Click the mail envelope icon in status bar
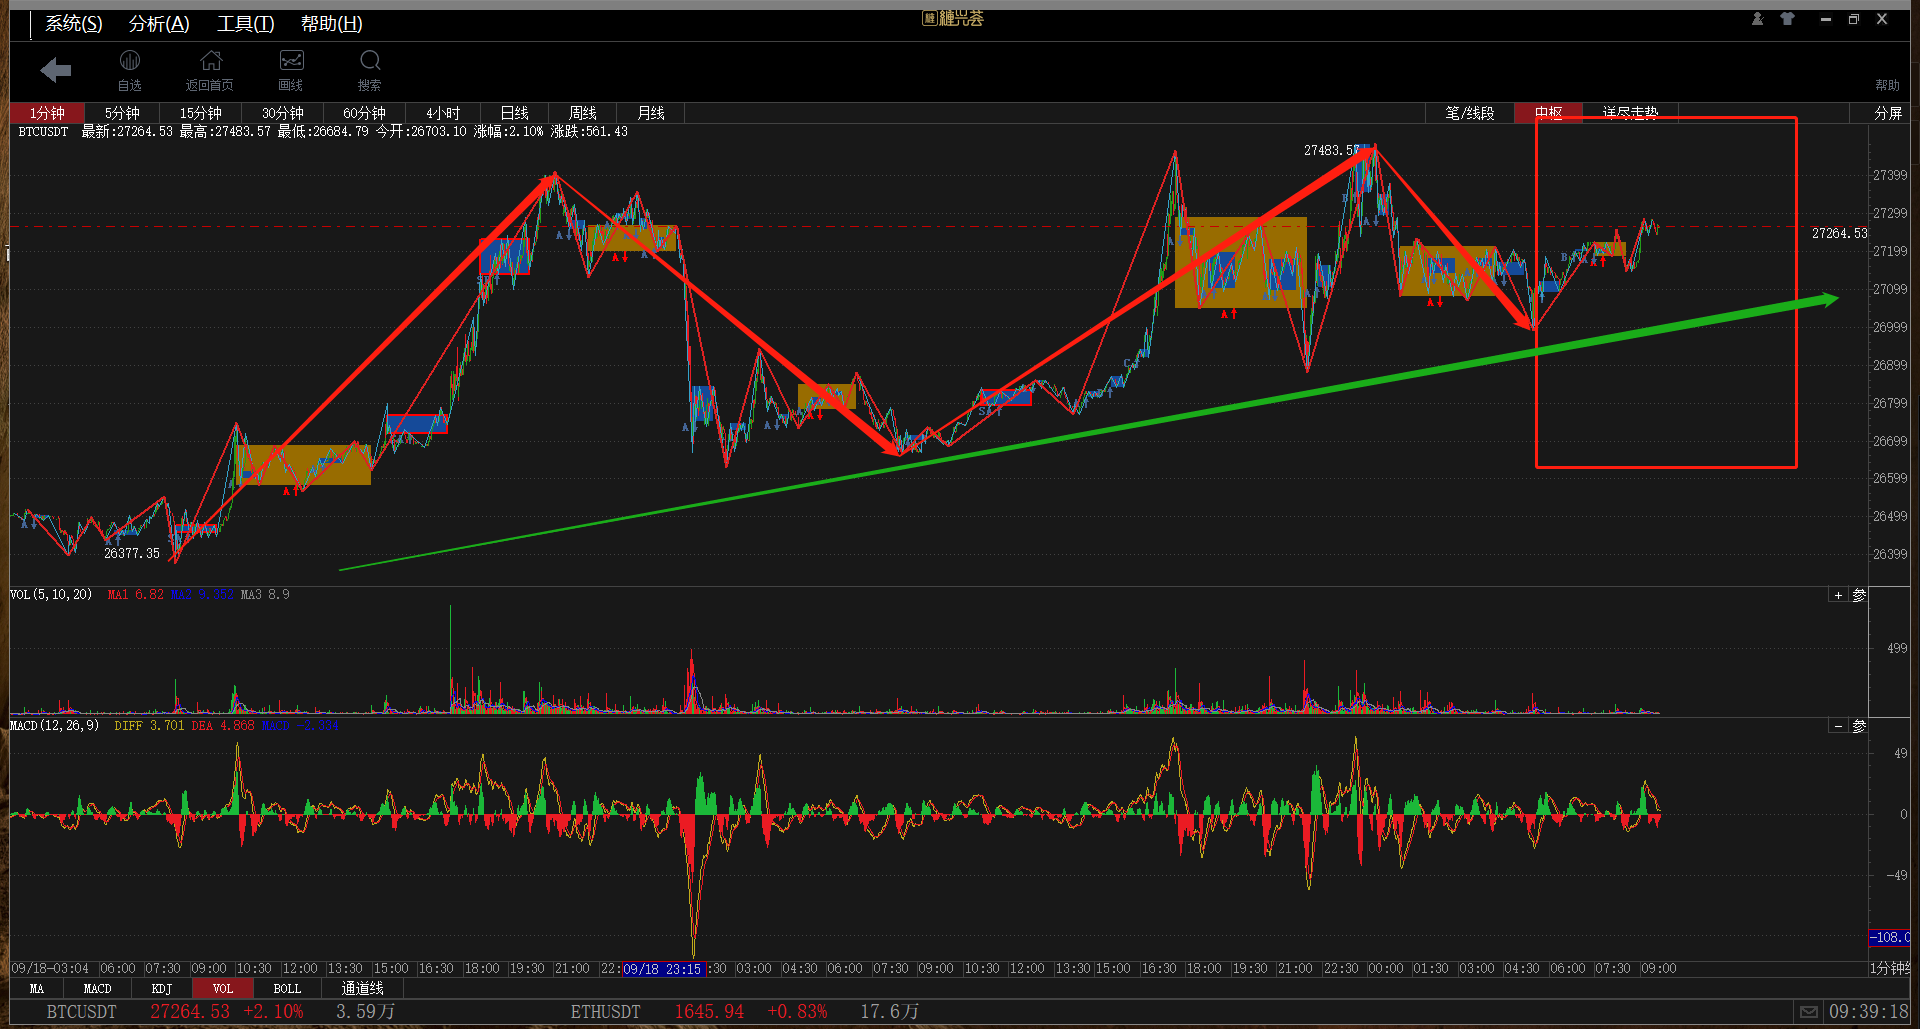This screenshot has height=1029, width=1920. tap(1809, 1012)
